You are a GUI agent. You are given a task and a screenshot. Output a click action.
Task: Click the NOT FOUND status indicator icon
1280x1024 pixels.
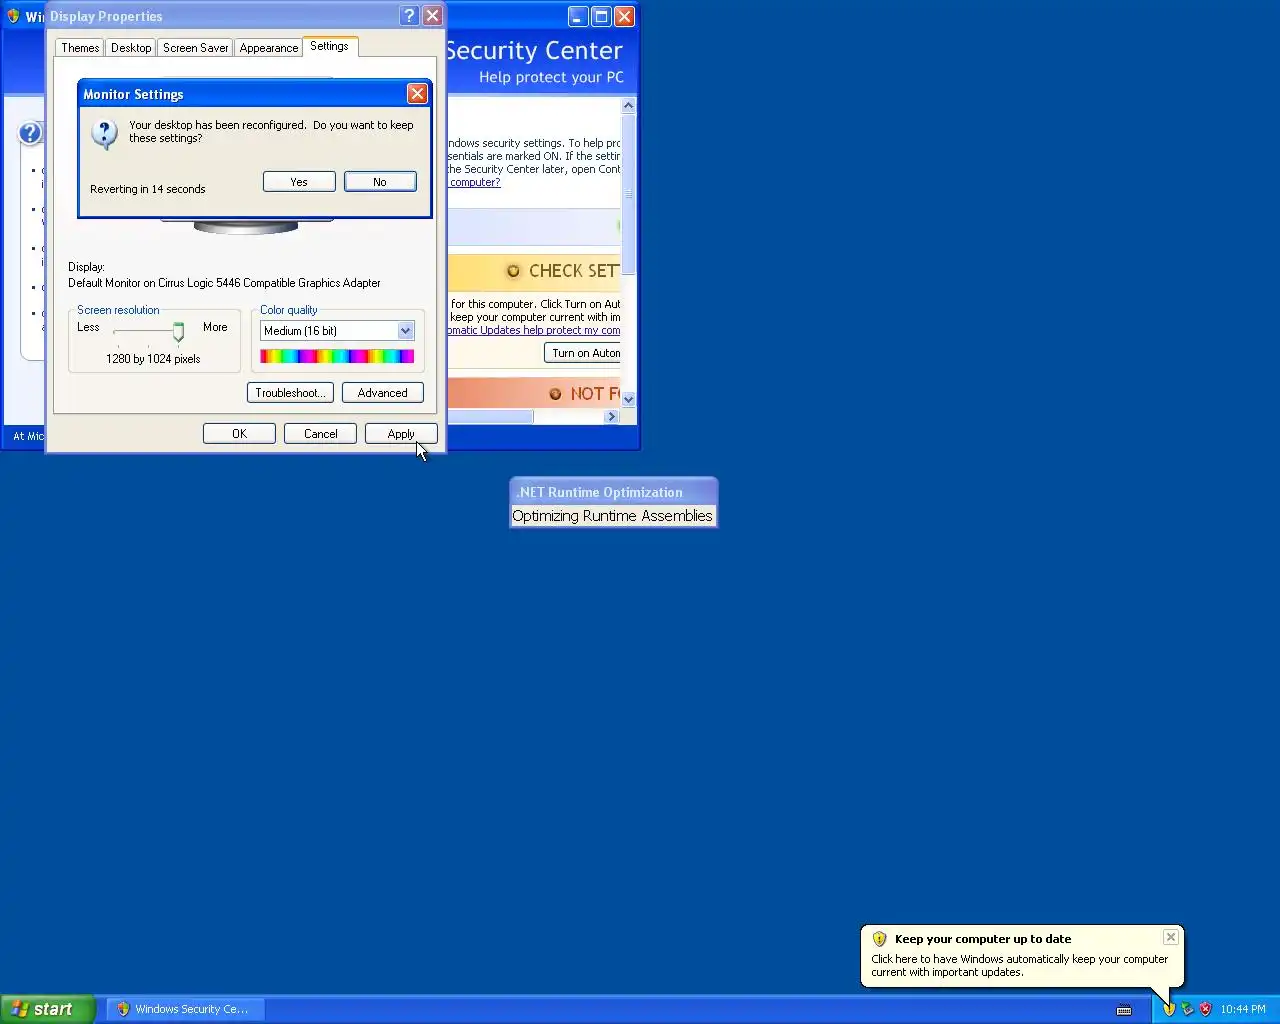[x=555, y=394]
